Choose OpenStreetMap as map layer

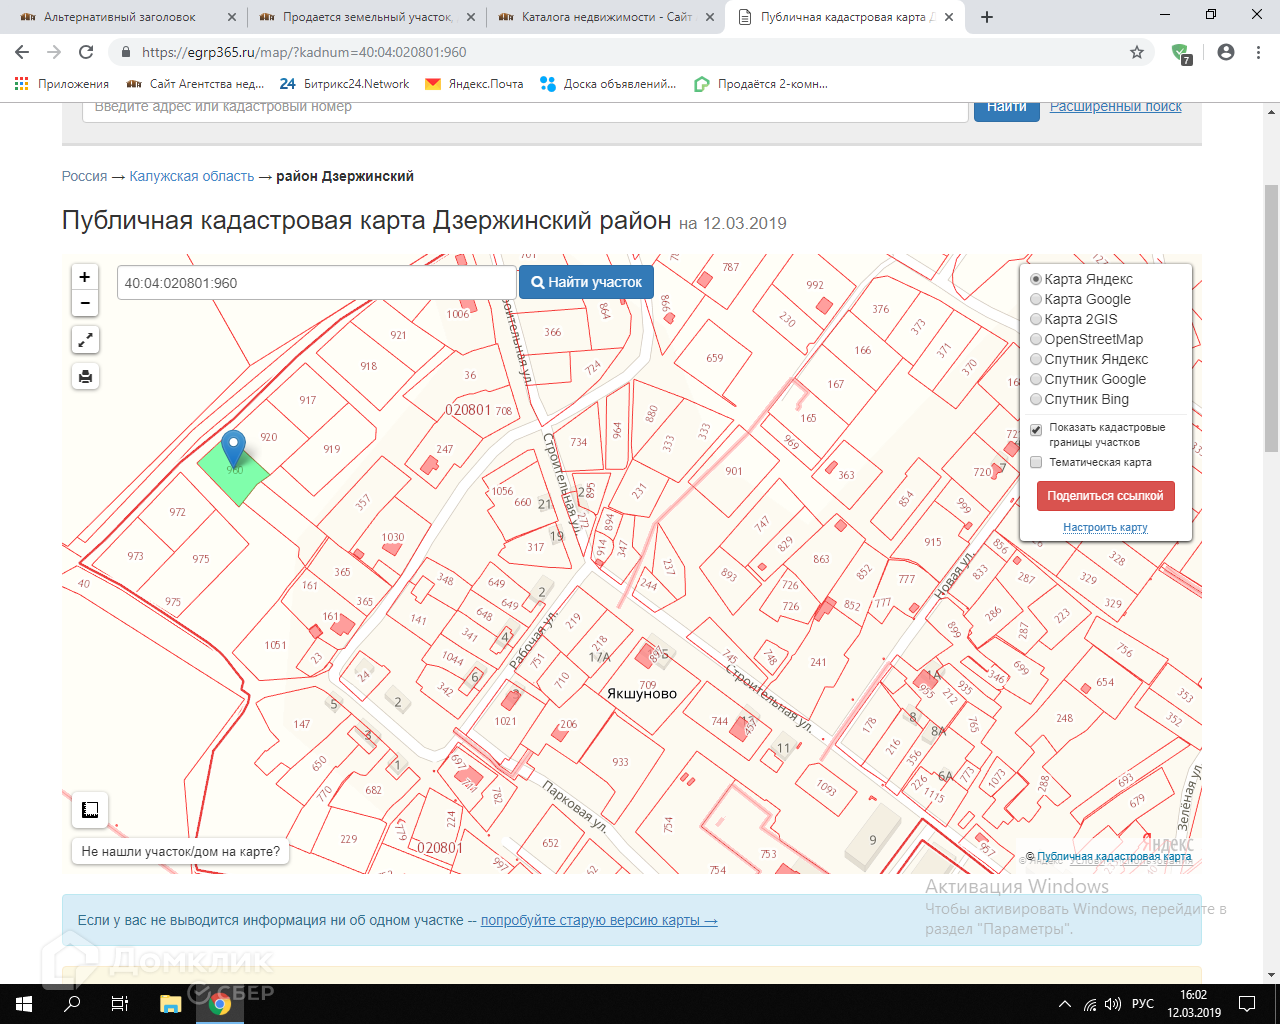[1036, 339]
